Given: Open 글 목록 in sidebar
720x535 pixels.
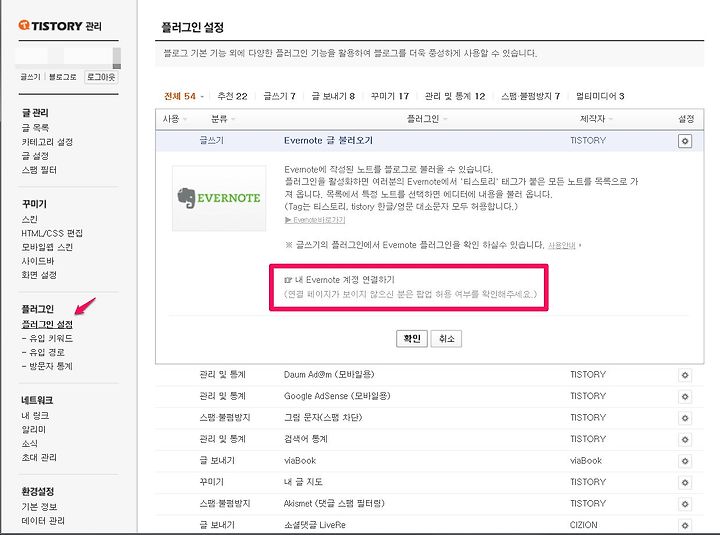Looking at the screenshot, I should (x=35, y=128).
